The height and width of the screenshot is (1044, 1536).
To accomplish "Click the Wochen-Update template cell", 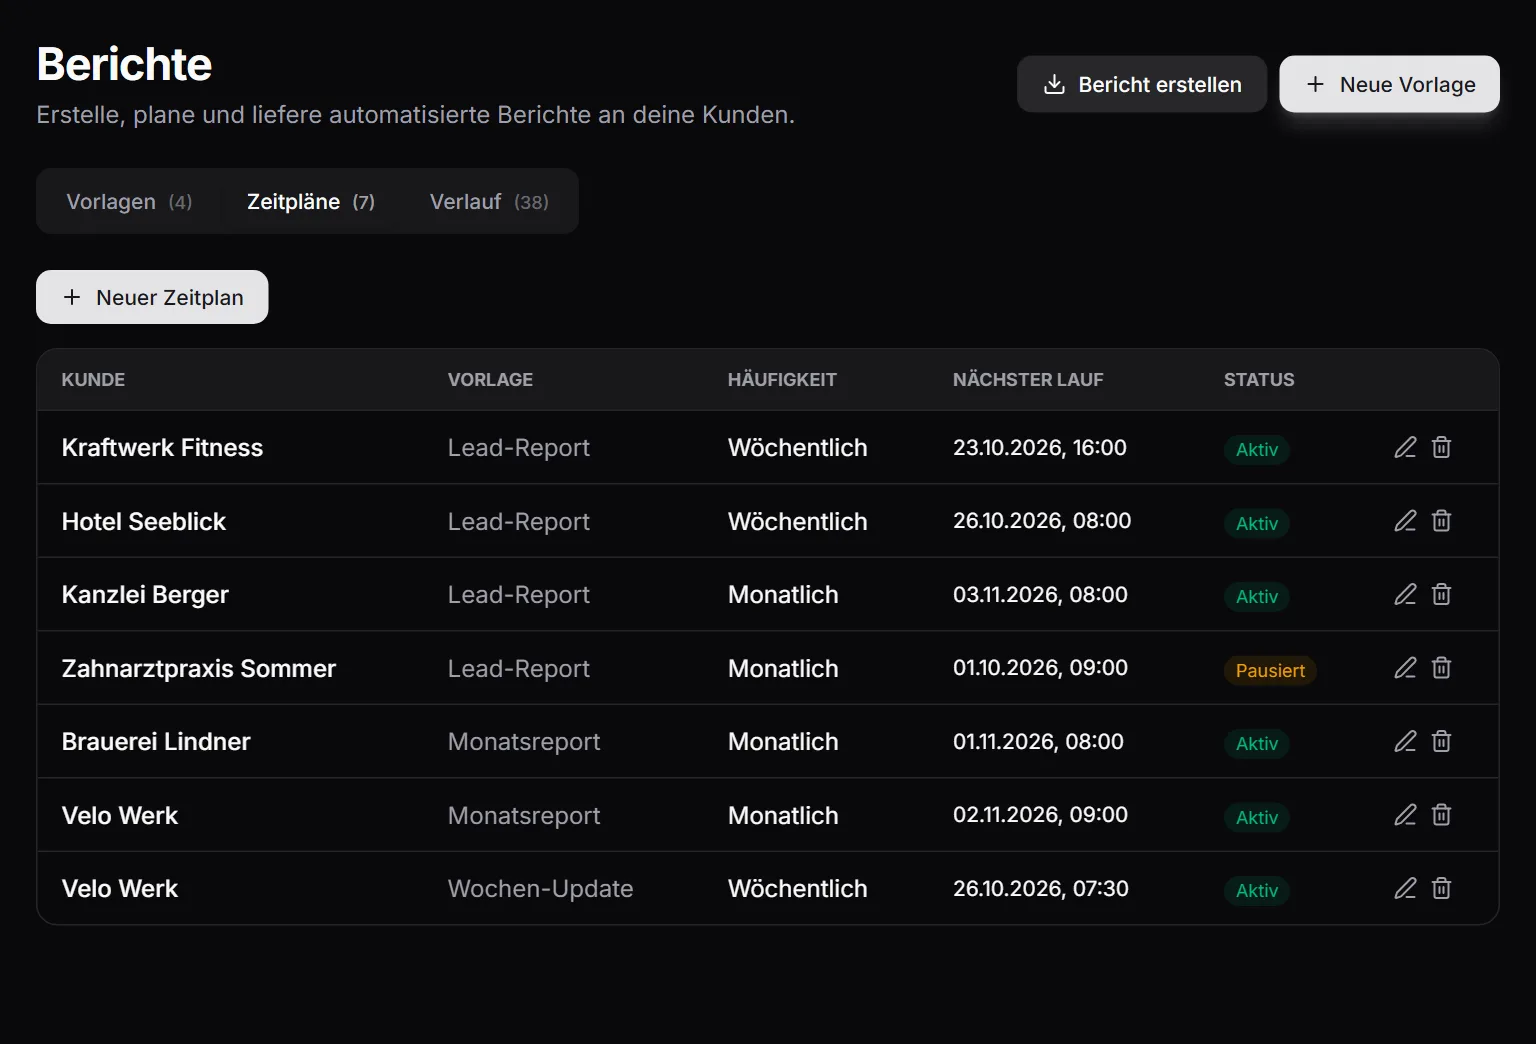I will 540,888.
